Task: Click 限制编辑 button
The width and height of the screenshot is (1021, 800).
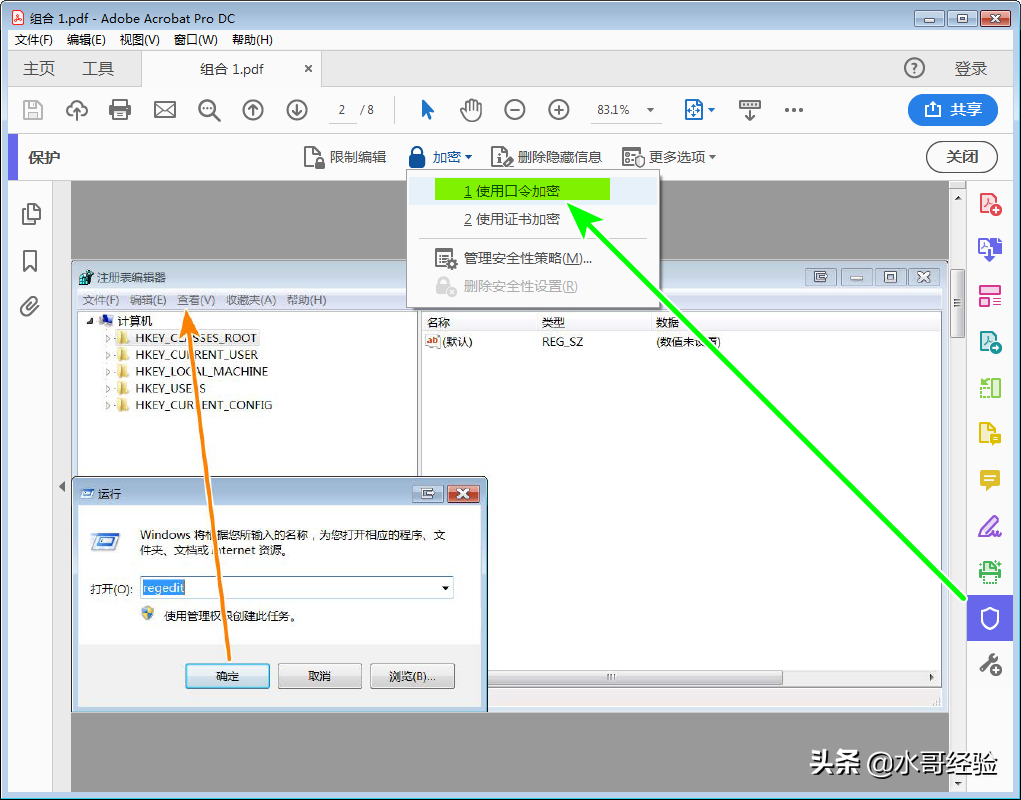Action: (x=345, y=157)
